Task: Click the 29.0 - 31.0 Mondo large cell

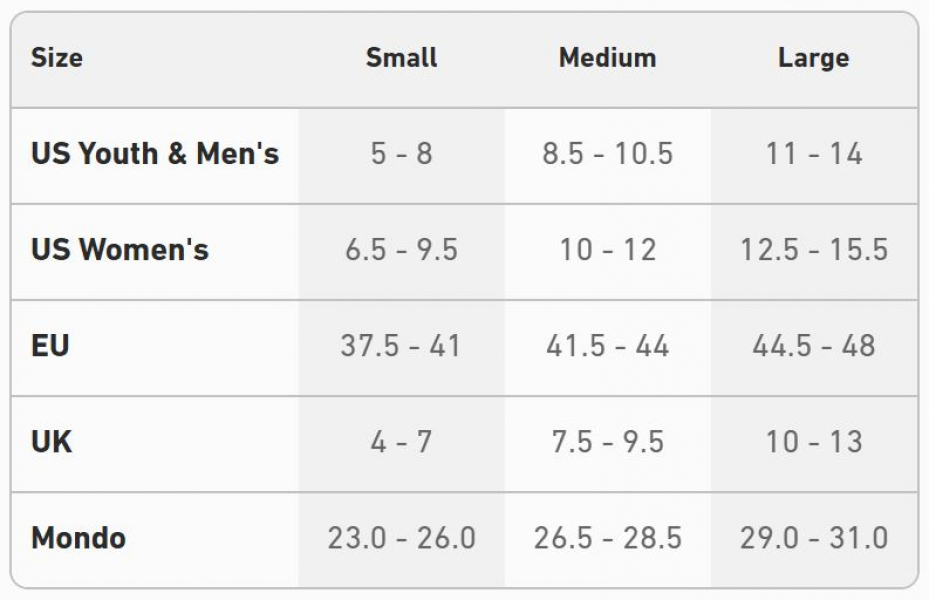Action: (x=813, y=538)
